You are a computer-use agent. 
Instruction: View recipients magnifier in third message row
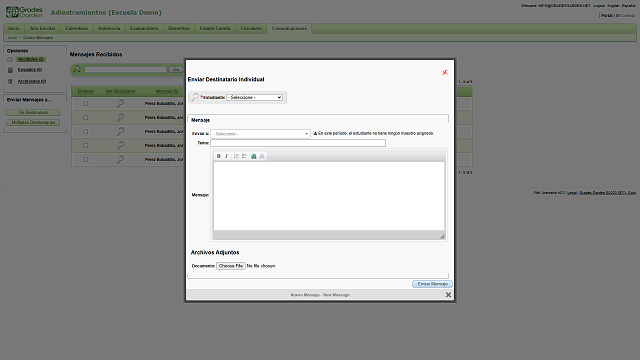click(120, 131)
